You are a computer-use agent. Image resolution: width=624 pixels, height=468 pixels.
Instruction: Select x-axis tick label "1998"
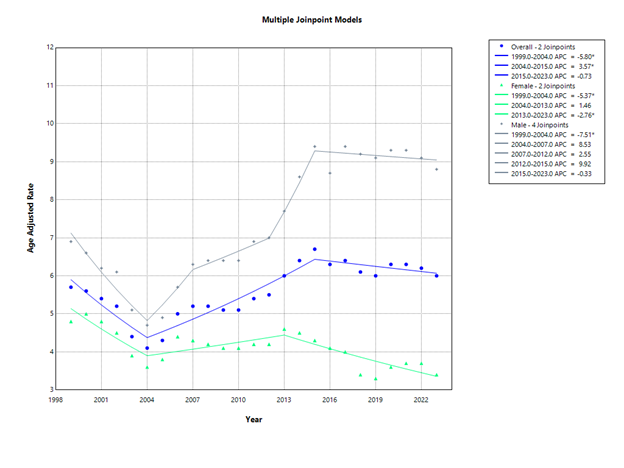56,400
